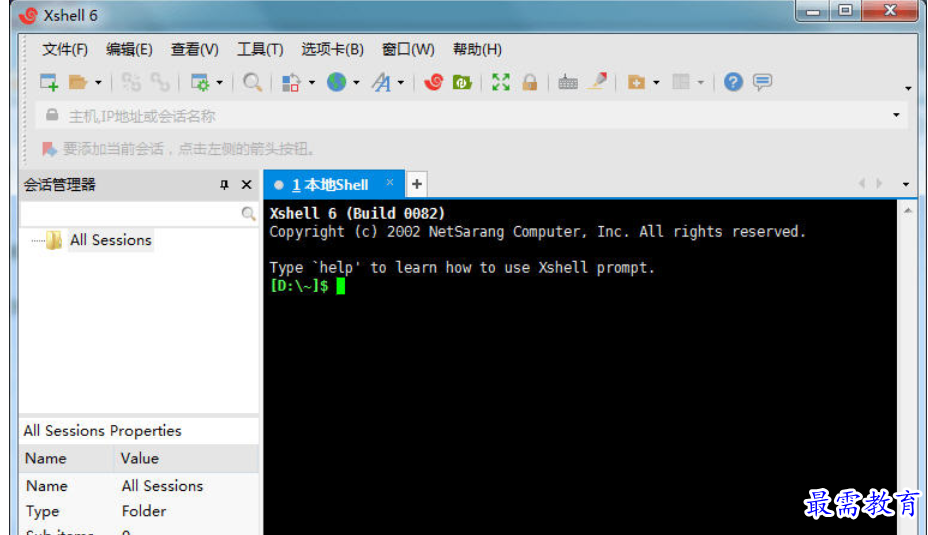The image size is (928, 535).
Task: Minimize the Xshell 6 window
Action: tap(813, 11)
